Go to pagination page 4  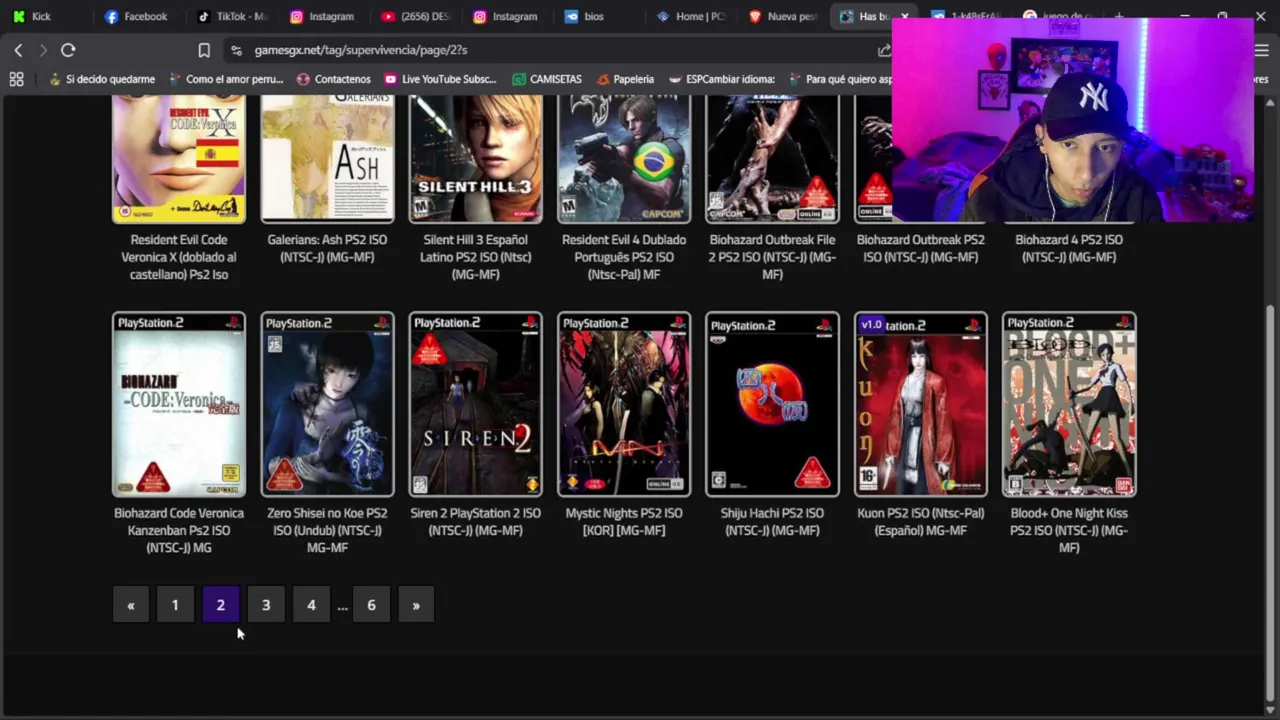pyautogui.click(x=311, y=605)
